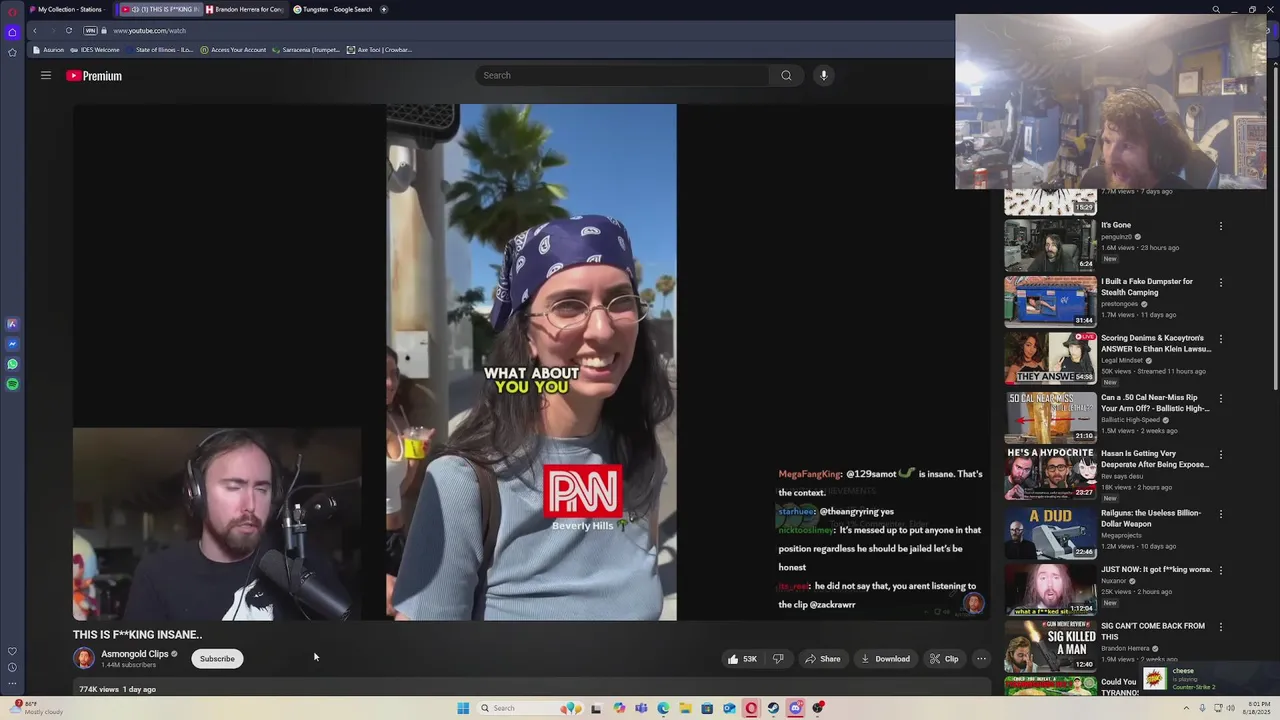Click the Share button
The image size is (1280, 720).
(x=823, y=659)
